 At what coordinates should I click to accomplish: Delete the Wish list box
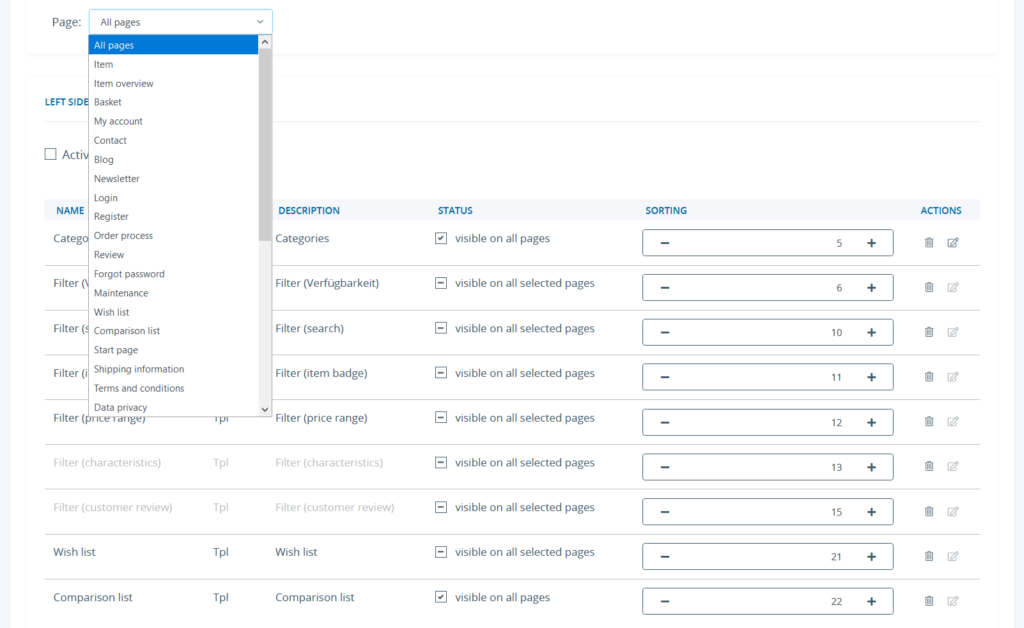(928, 556)
